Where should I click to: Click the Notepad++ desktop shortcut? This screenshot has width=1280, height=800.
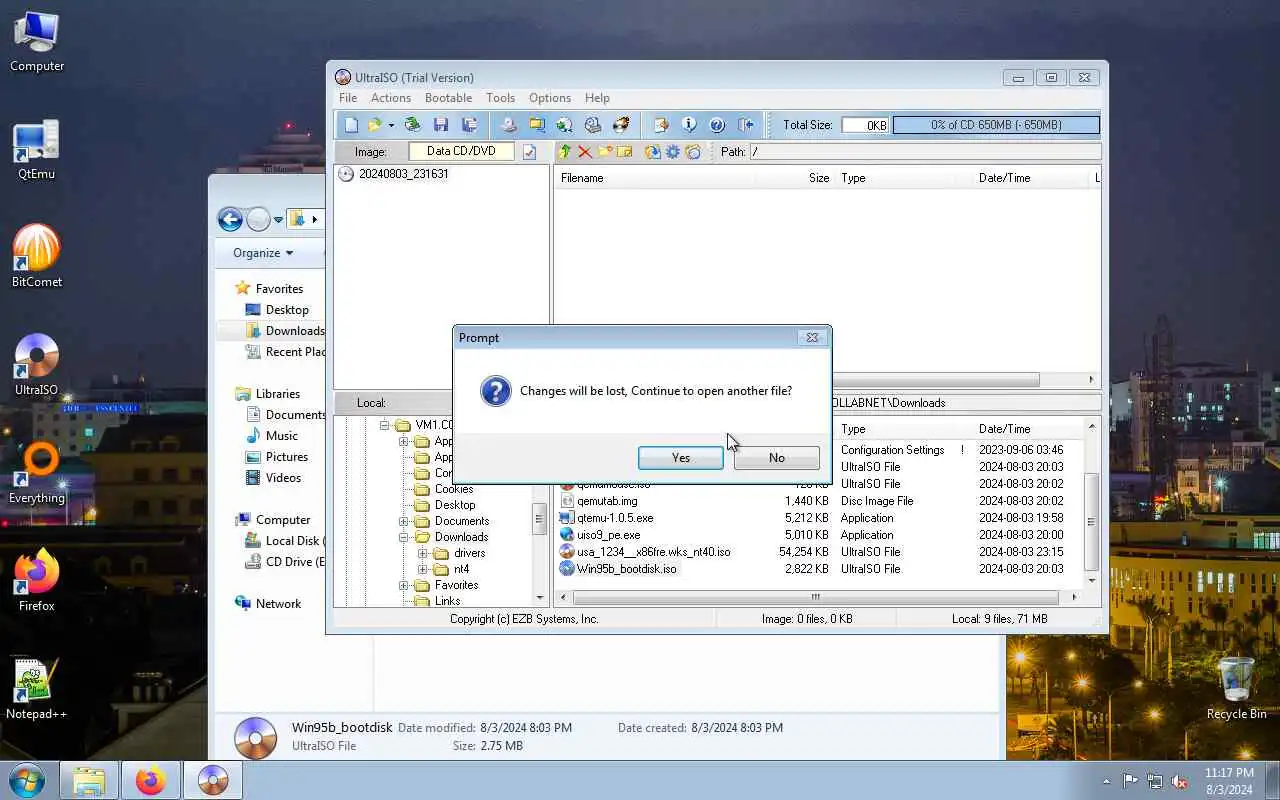(36, 689)
